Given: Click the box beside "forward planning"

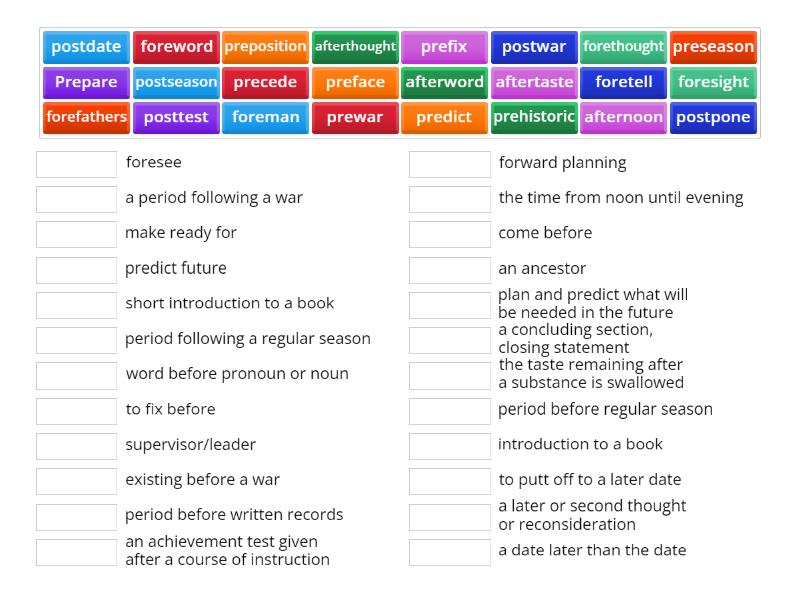Looking at the screenshot, I should tap(449, 164).
